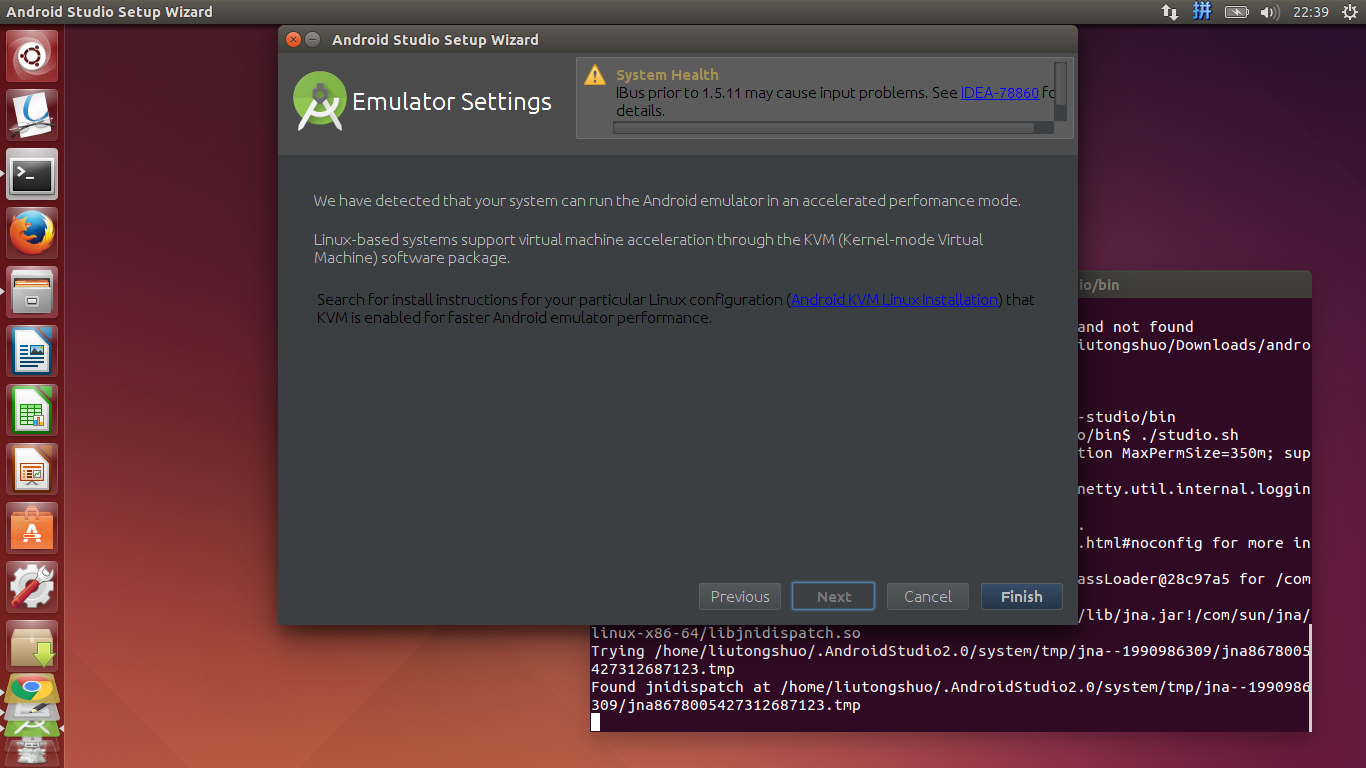The image size is (1366, 768).
Task: Open the network connection indicator
Action: 1169,12
